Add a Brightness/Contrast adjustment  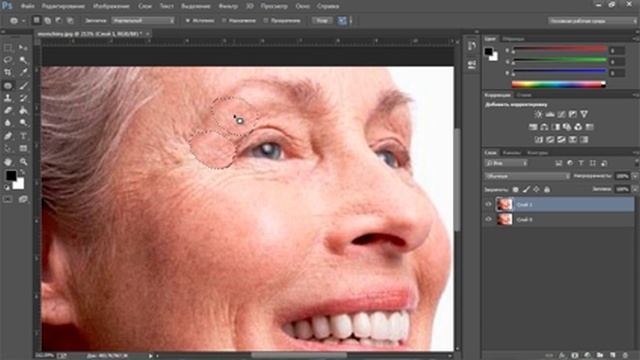538,114
